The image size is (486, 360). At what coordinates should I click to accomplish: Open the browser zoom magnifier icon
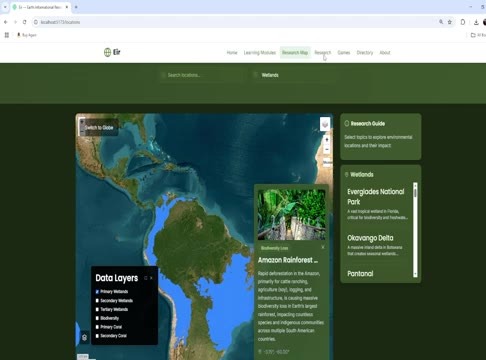pyautogui.click(x=441, y=22)
